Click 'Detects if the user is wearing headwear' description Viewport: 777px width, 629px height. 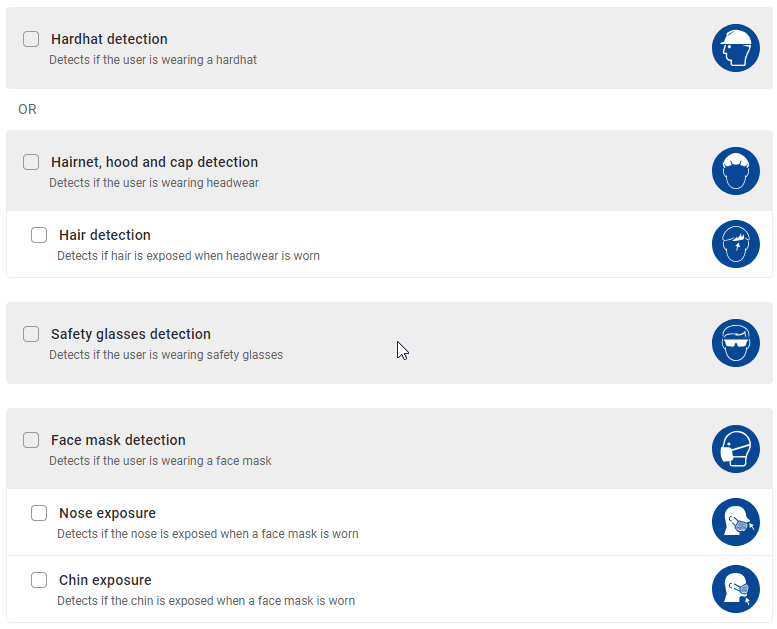[x=154, y=183]
